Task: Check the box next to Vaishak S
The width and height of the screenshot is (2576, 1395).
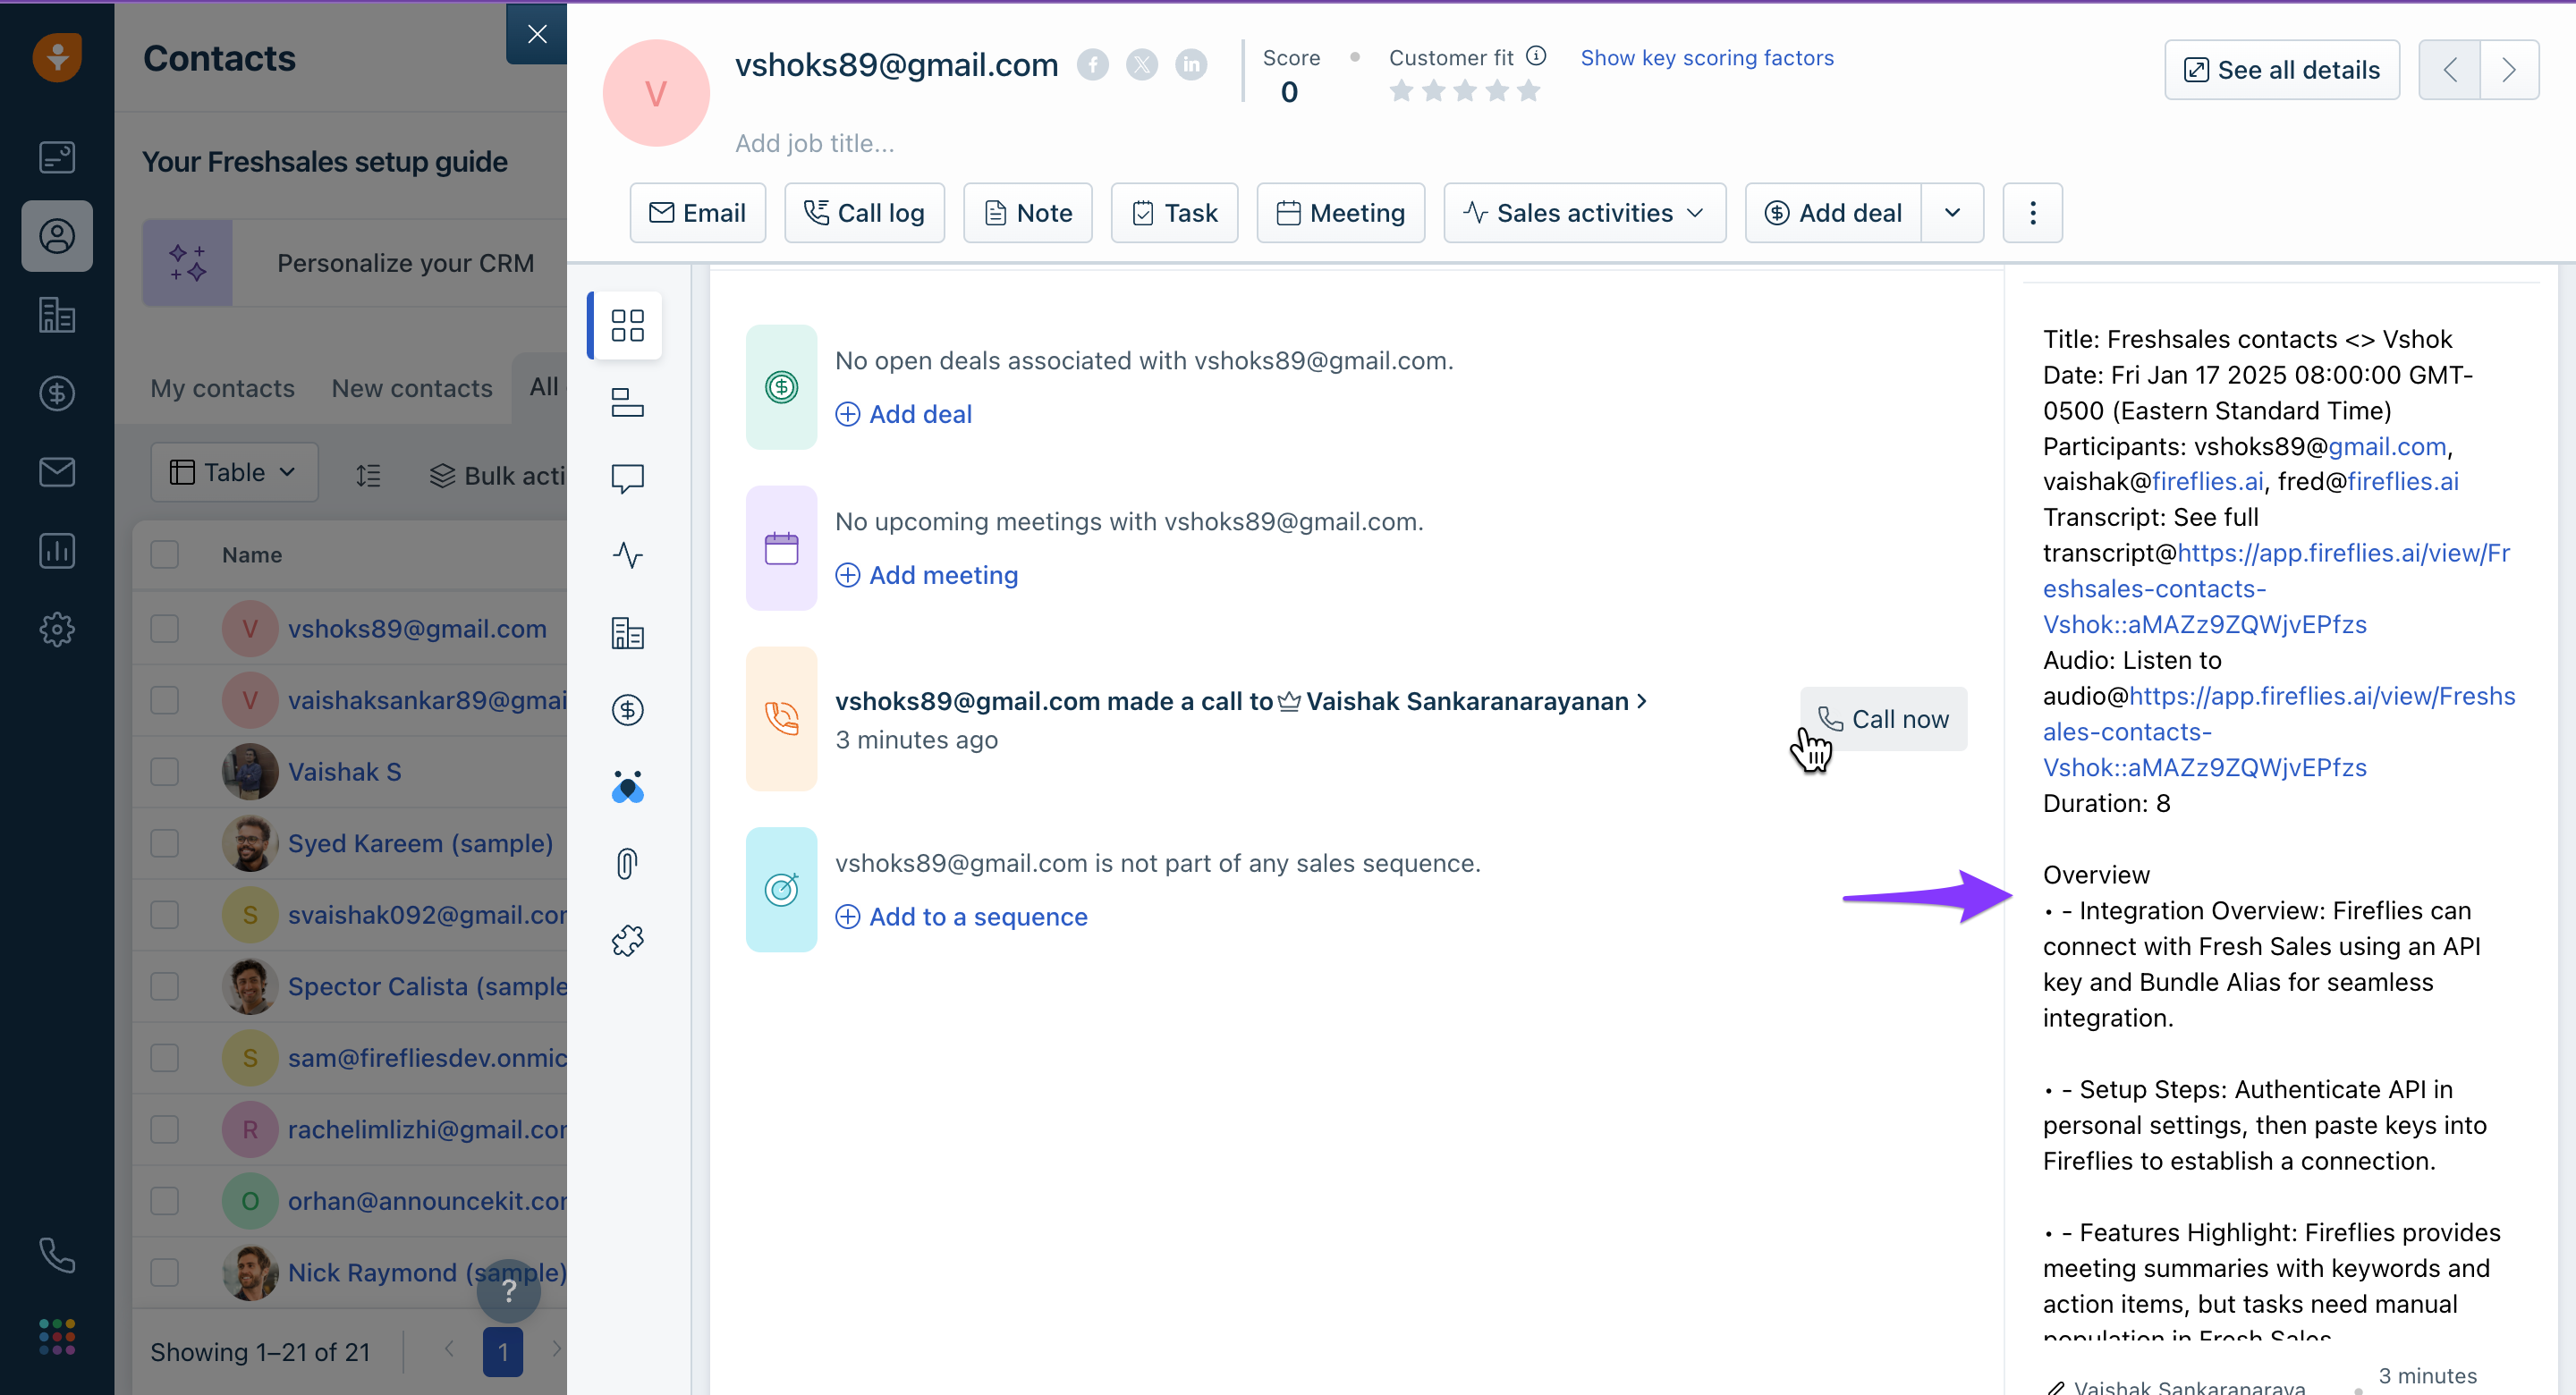Action: 164,771
